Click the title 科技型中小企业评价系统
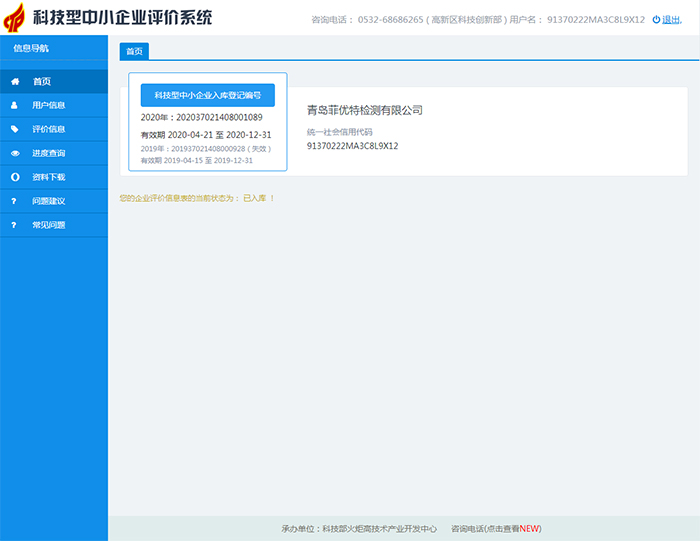 (122, 18)
